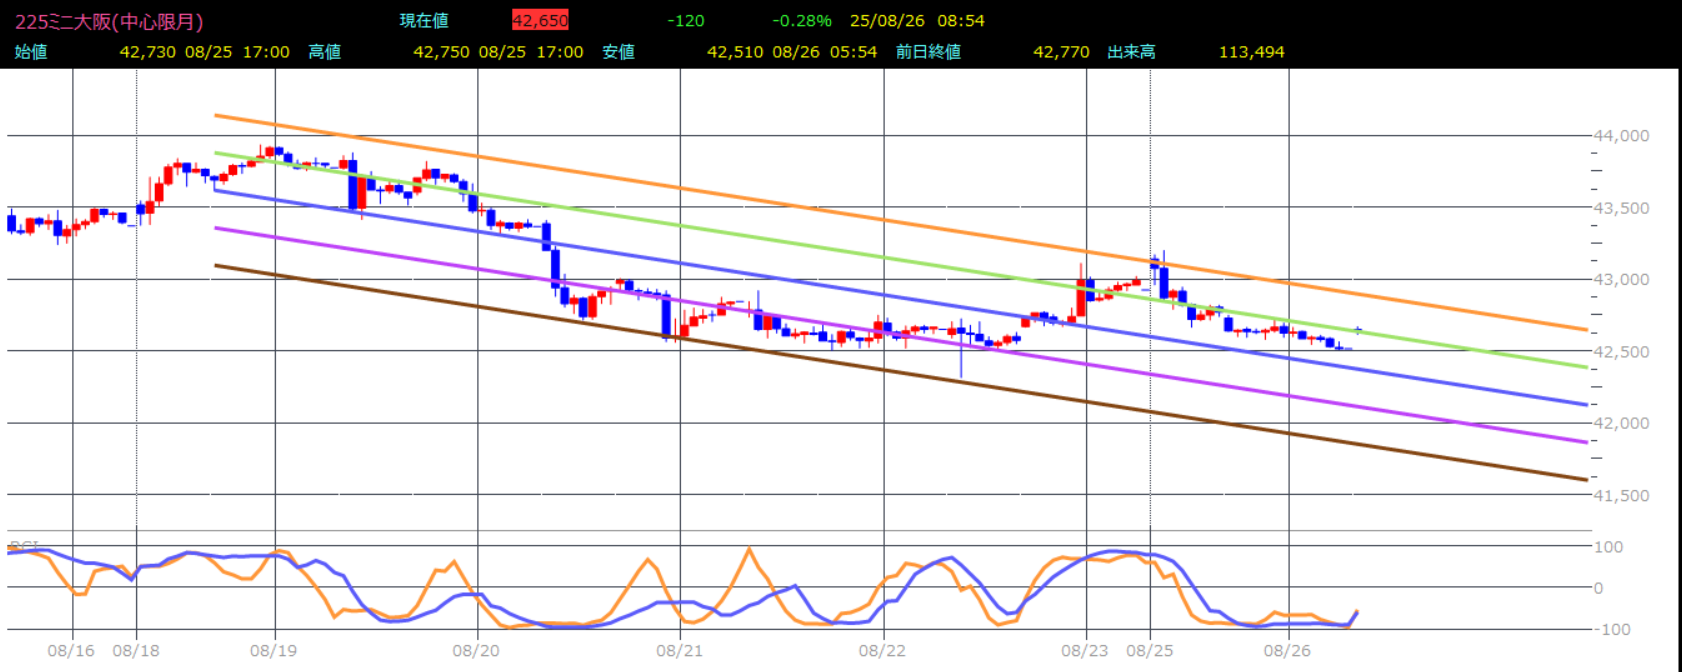This screenshot has width=1682, height=672.
Task: Select the 現在値 label in header
Action: click(424, 21)
